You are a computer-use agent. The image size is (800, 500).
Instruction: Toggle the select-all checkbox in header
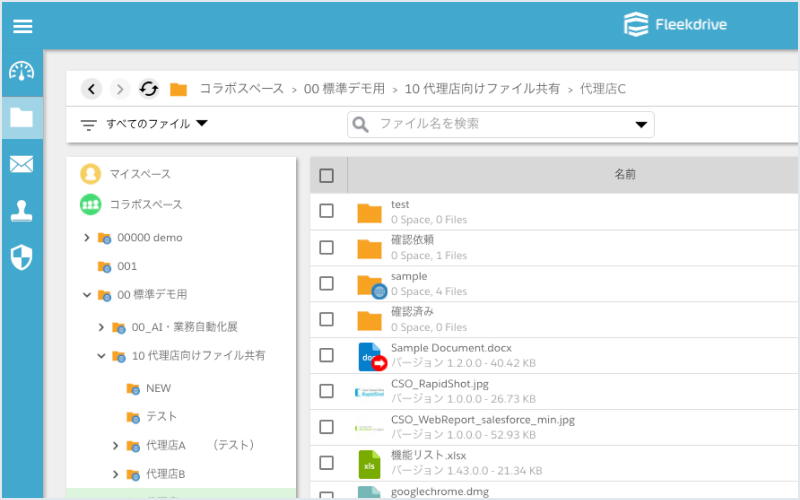point(327,175)
